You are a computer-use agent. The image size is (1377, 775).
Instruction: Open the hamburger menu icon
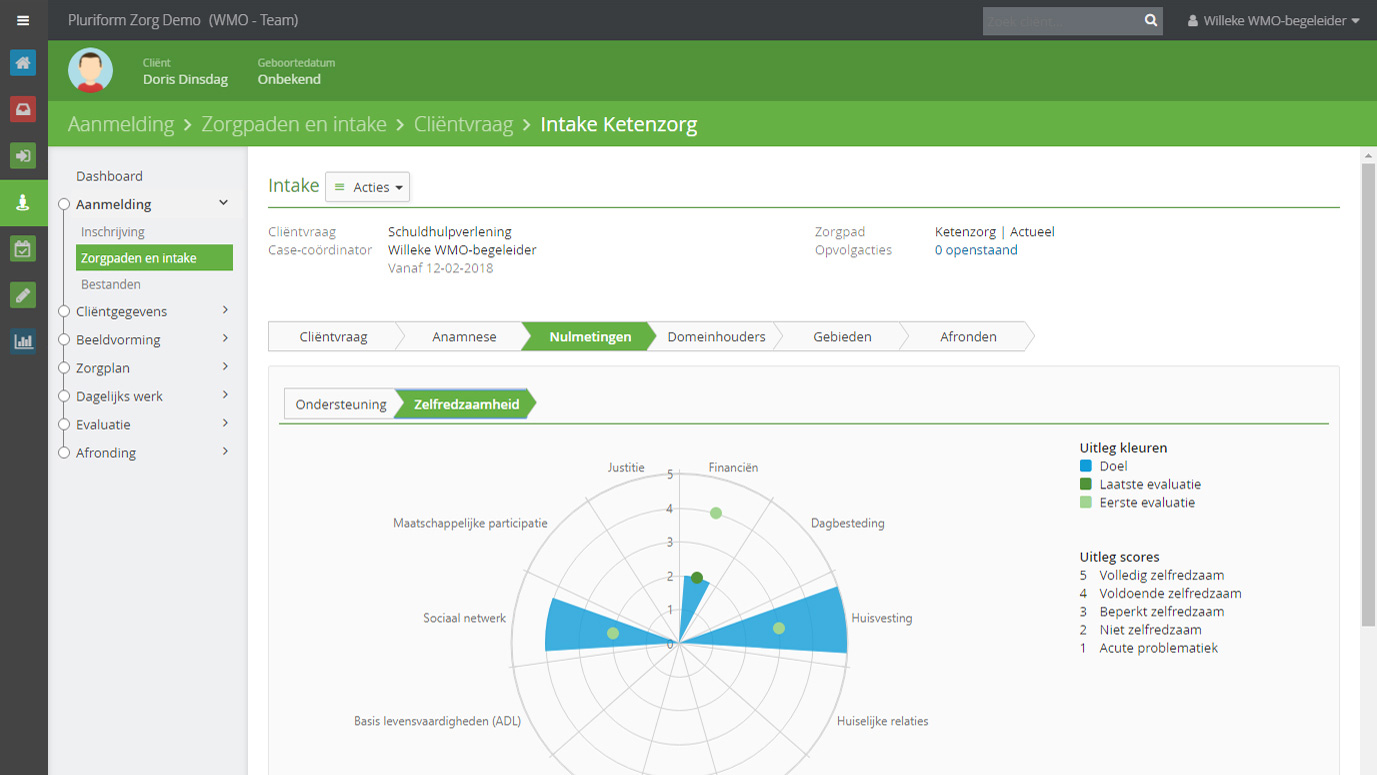tap(23, 20)
